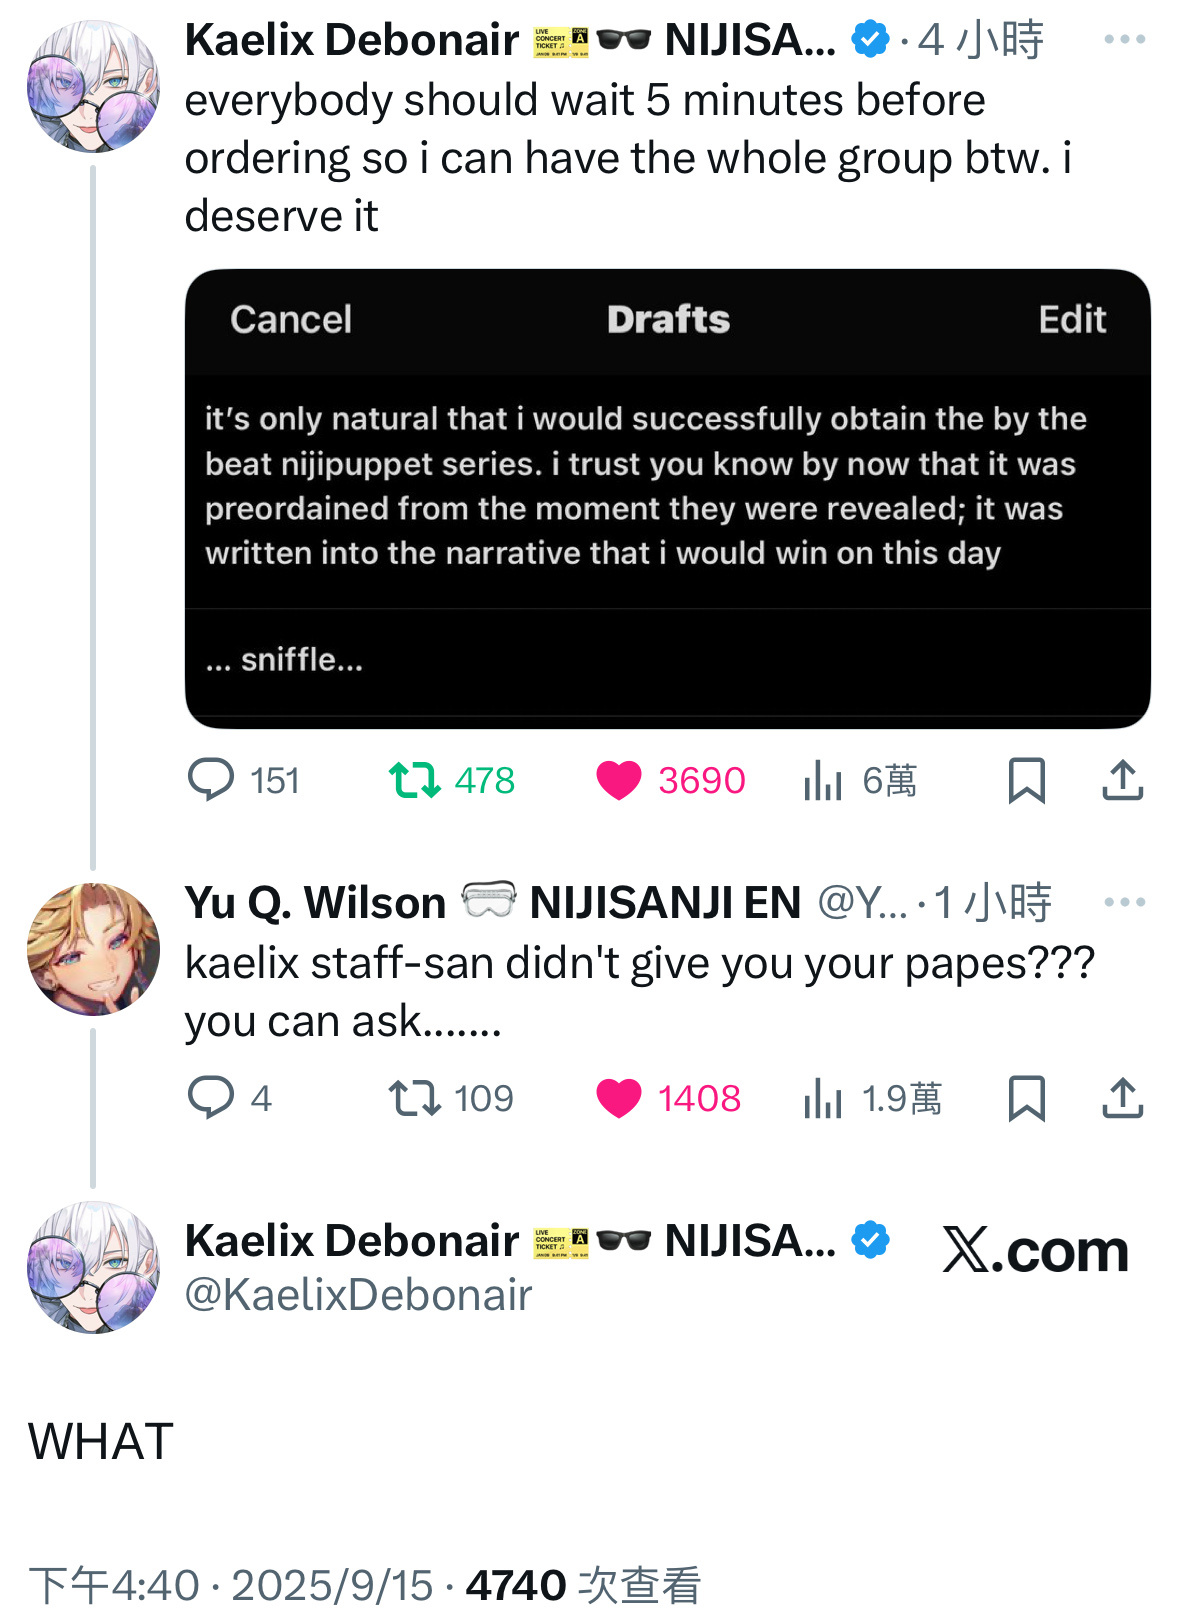The height and width of the screenshot is (1623, 1179).
Task: Reply to Yu Q. Wilson's tweet
Action: point(211,1098)
